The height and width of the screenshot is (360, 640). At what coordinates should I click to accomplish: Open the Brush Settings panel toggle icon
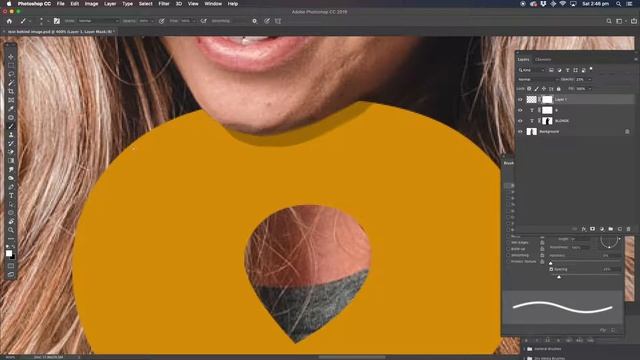(57, 21)
